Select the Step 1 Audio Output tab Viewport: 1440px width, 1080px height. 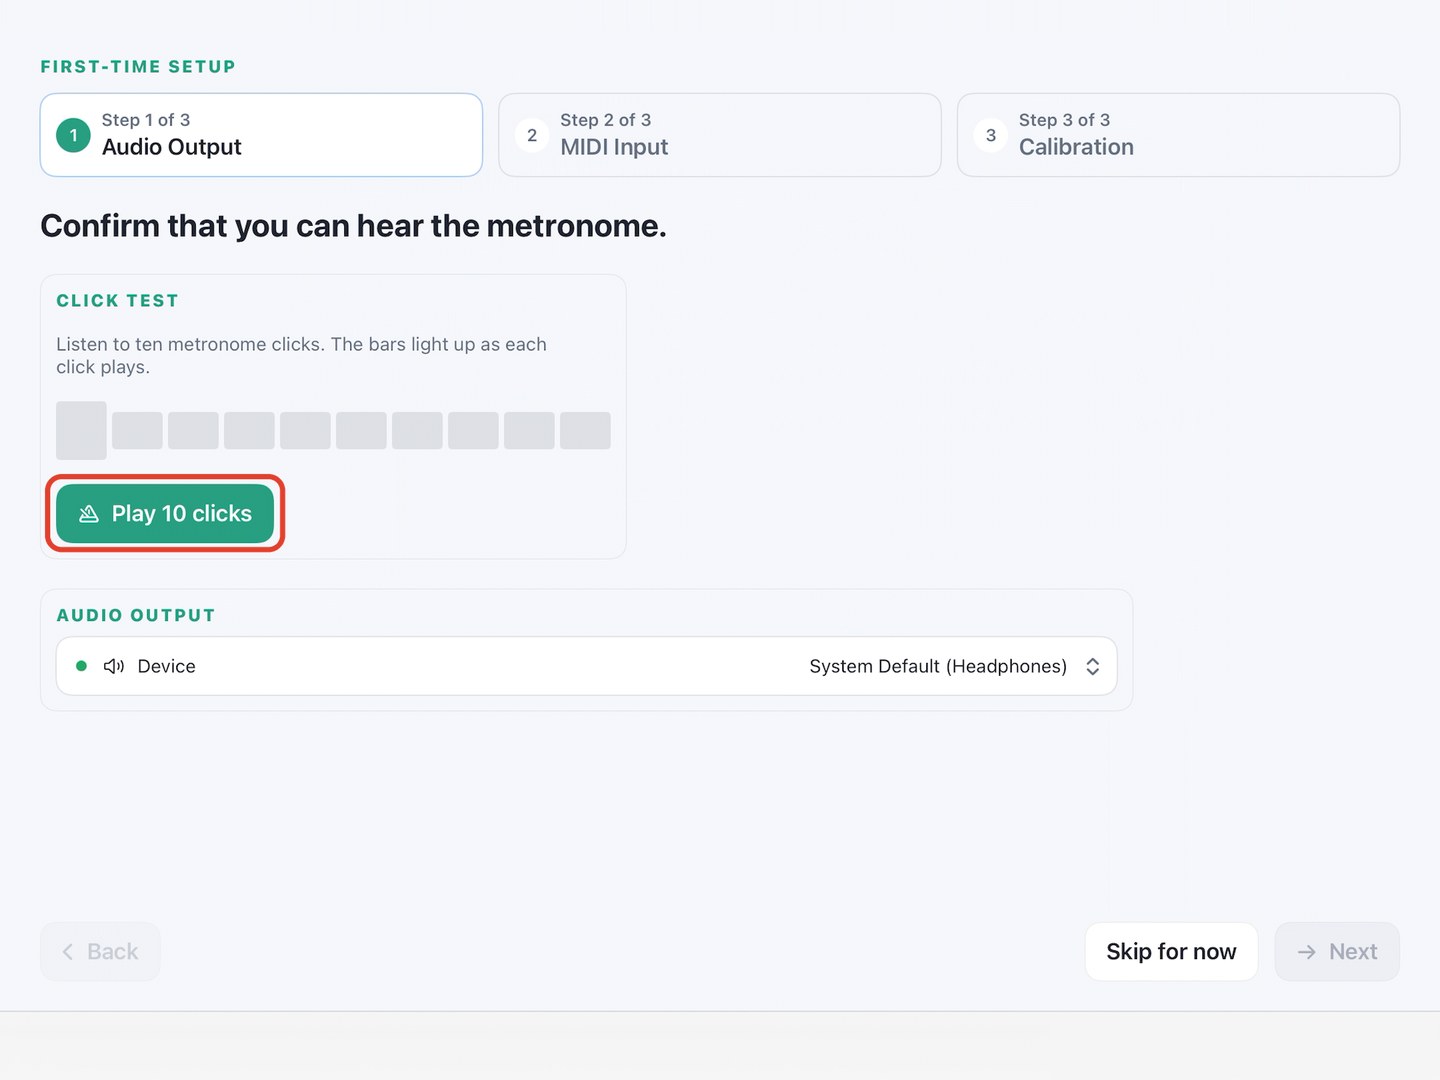[261, 135]
